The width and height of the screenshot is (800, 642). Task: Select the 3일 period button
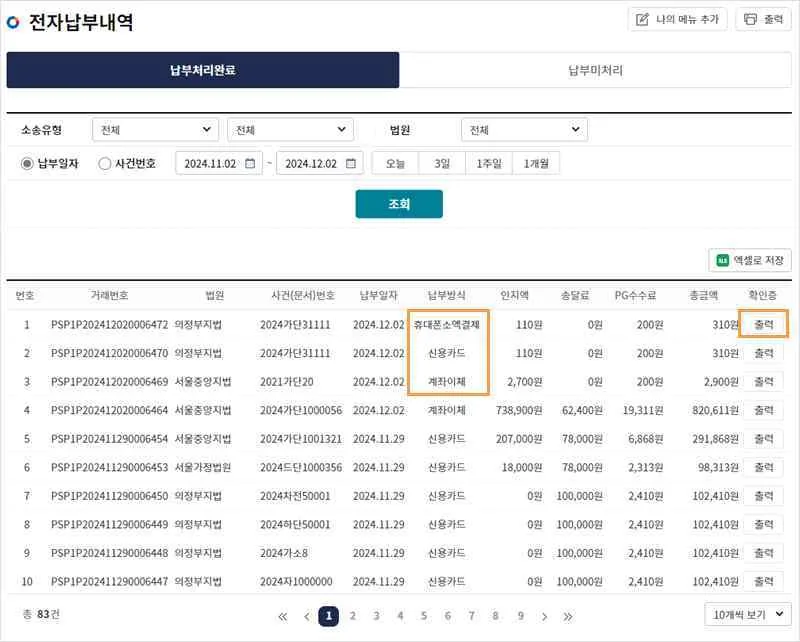pyautogui.click(x=442, y=163)
